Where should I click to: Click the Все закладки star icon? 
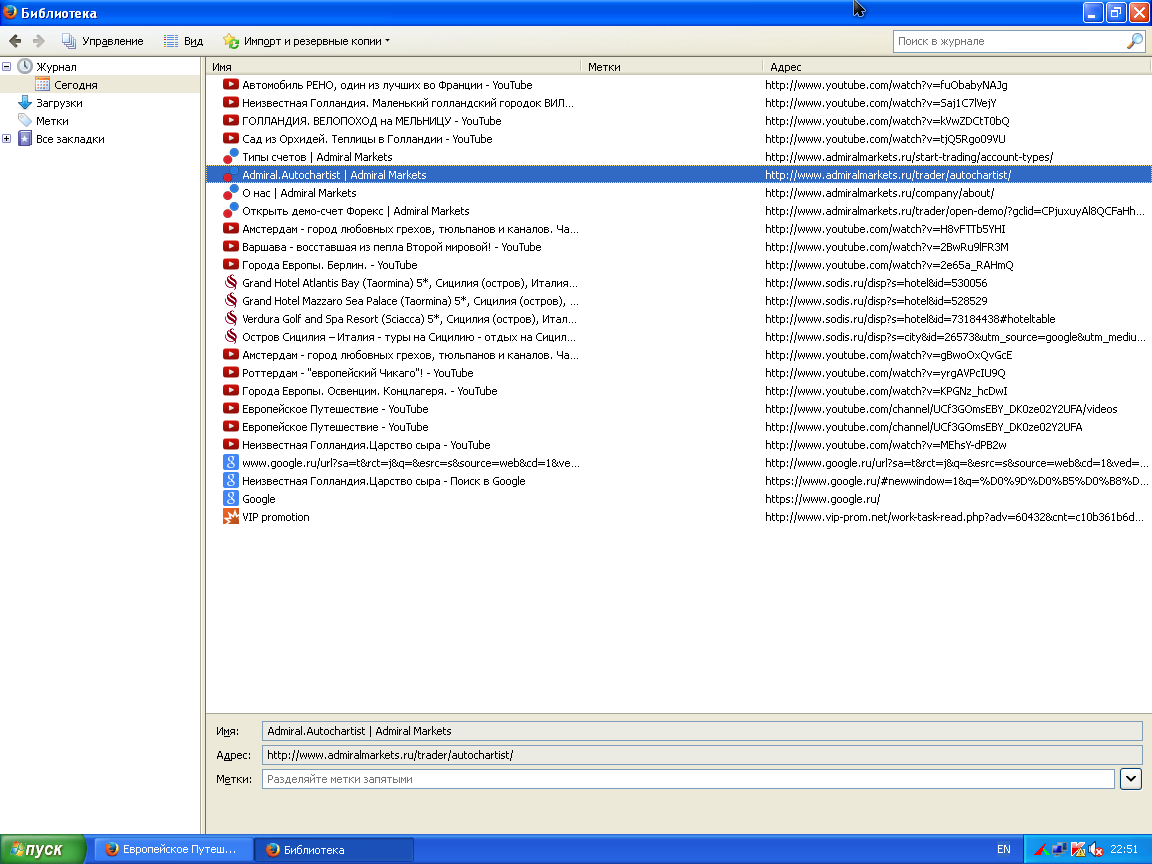25,138
